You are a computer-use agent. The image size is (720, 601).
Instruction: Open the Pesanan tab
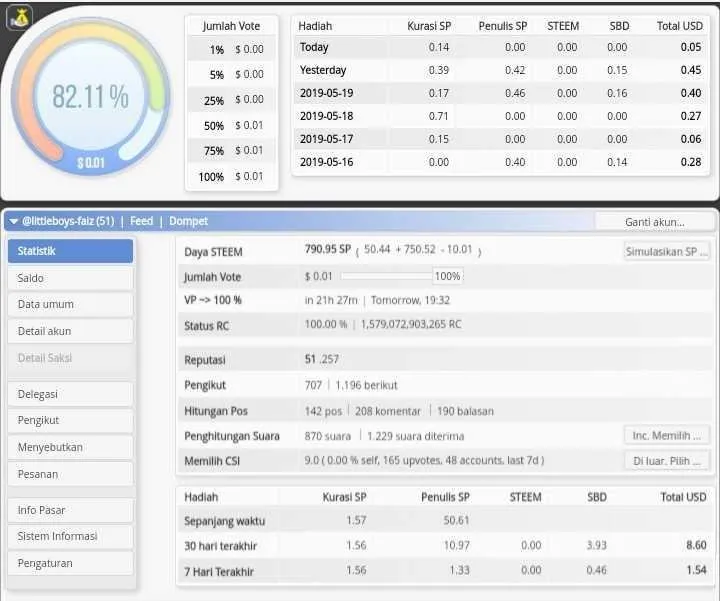[70, 474]
